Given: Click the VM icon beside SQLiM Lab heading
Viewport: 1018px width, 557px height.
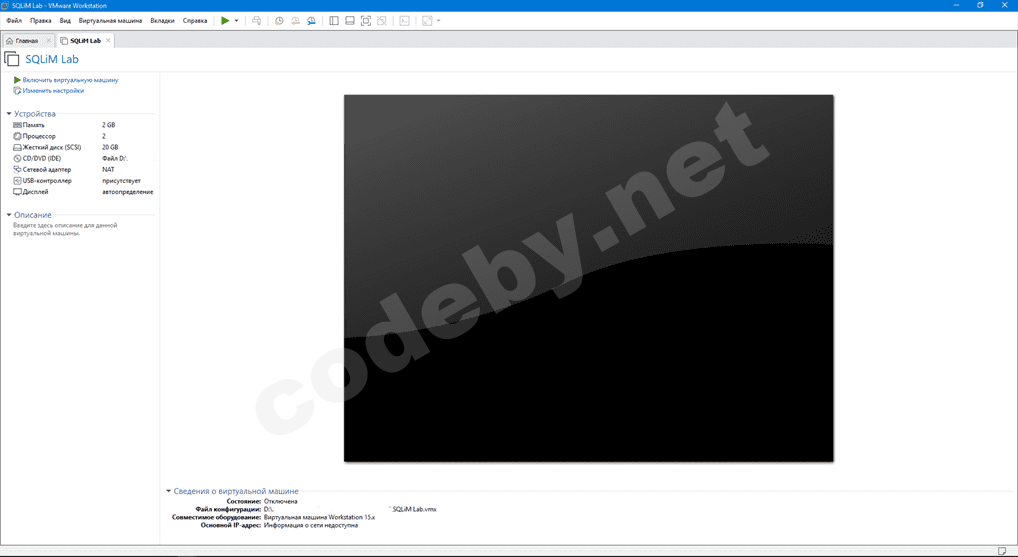Looking at the screenshot, I should 12,59.
